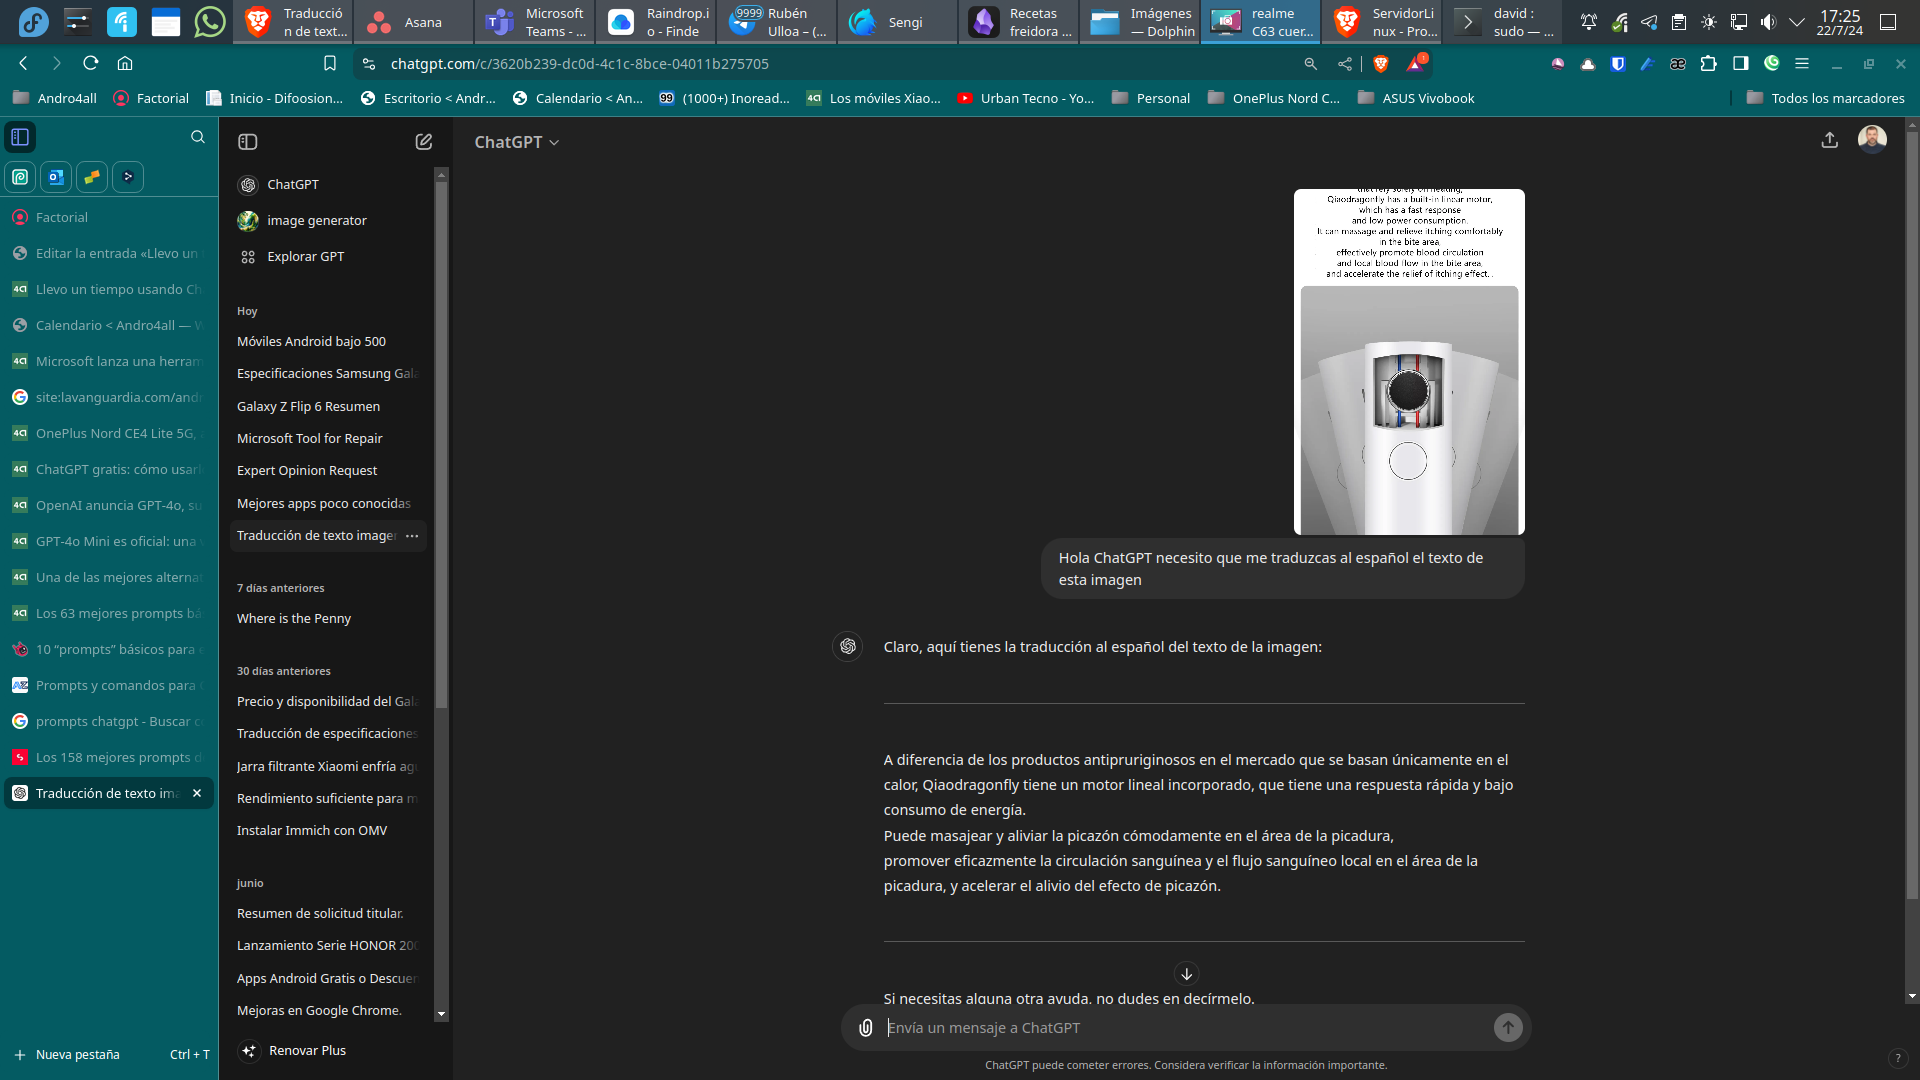Open Brave Shields lion icon

coord(1381,64)
